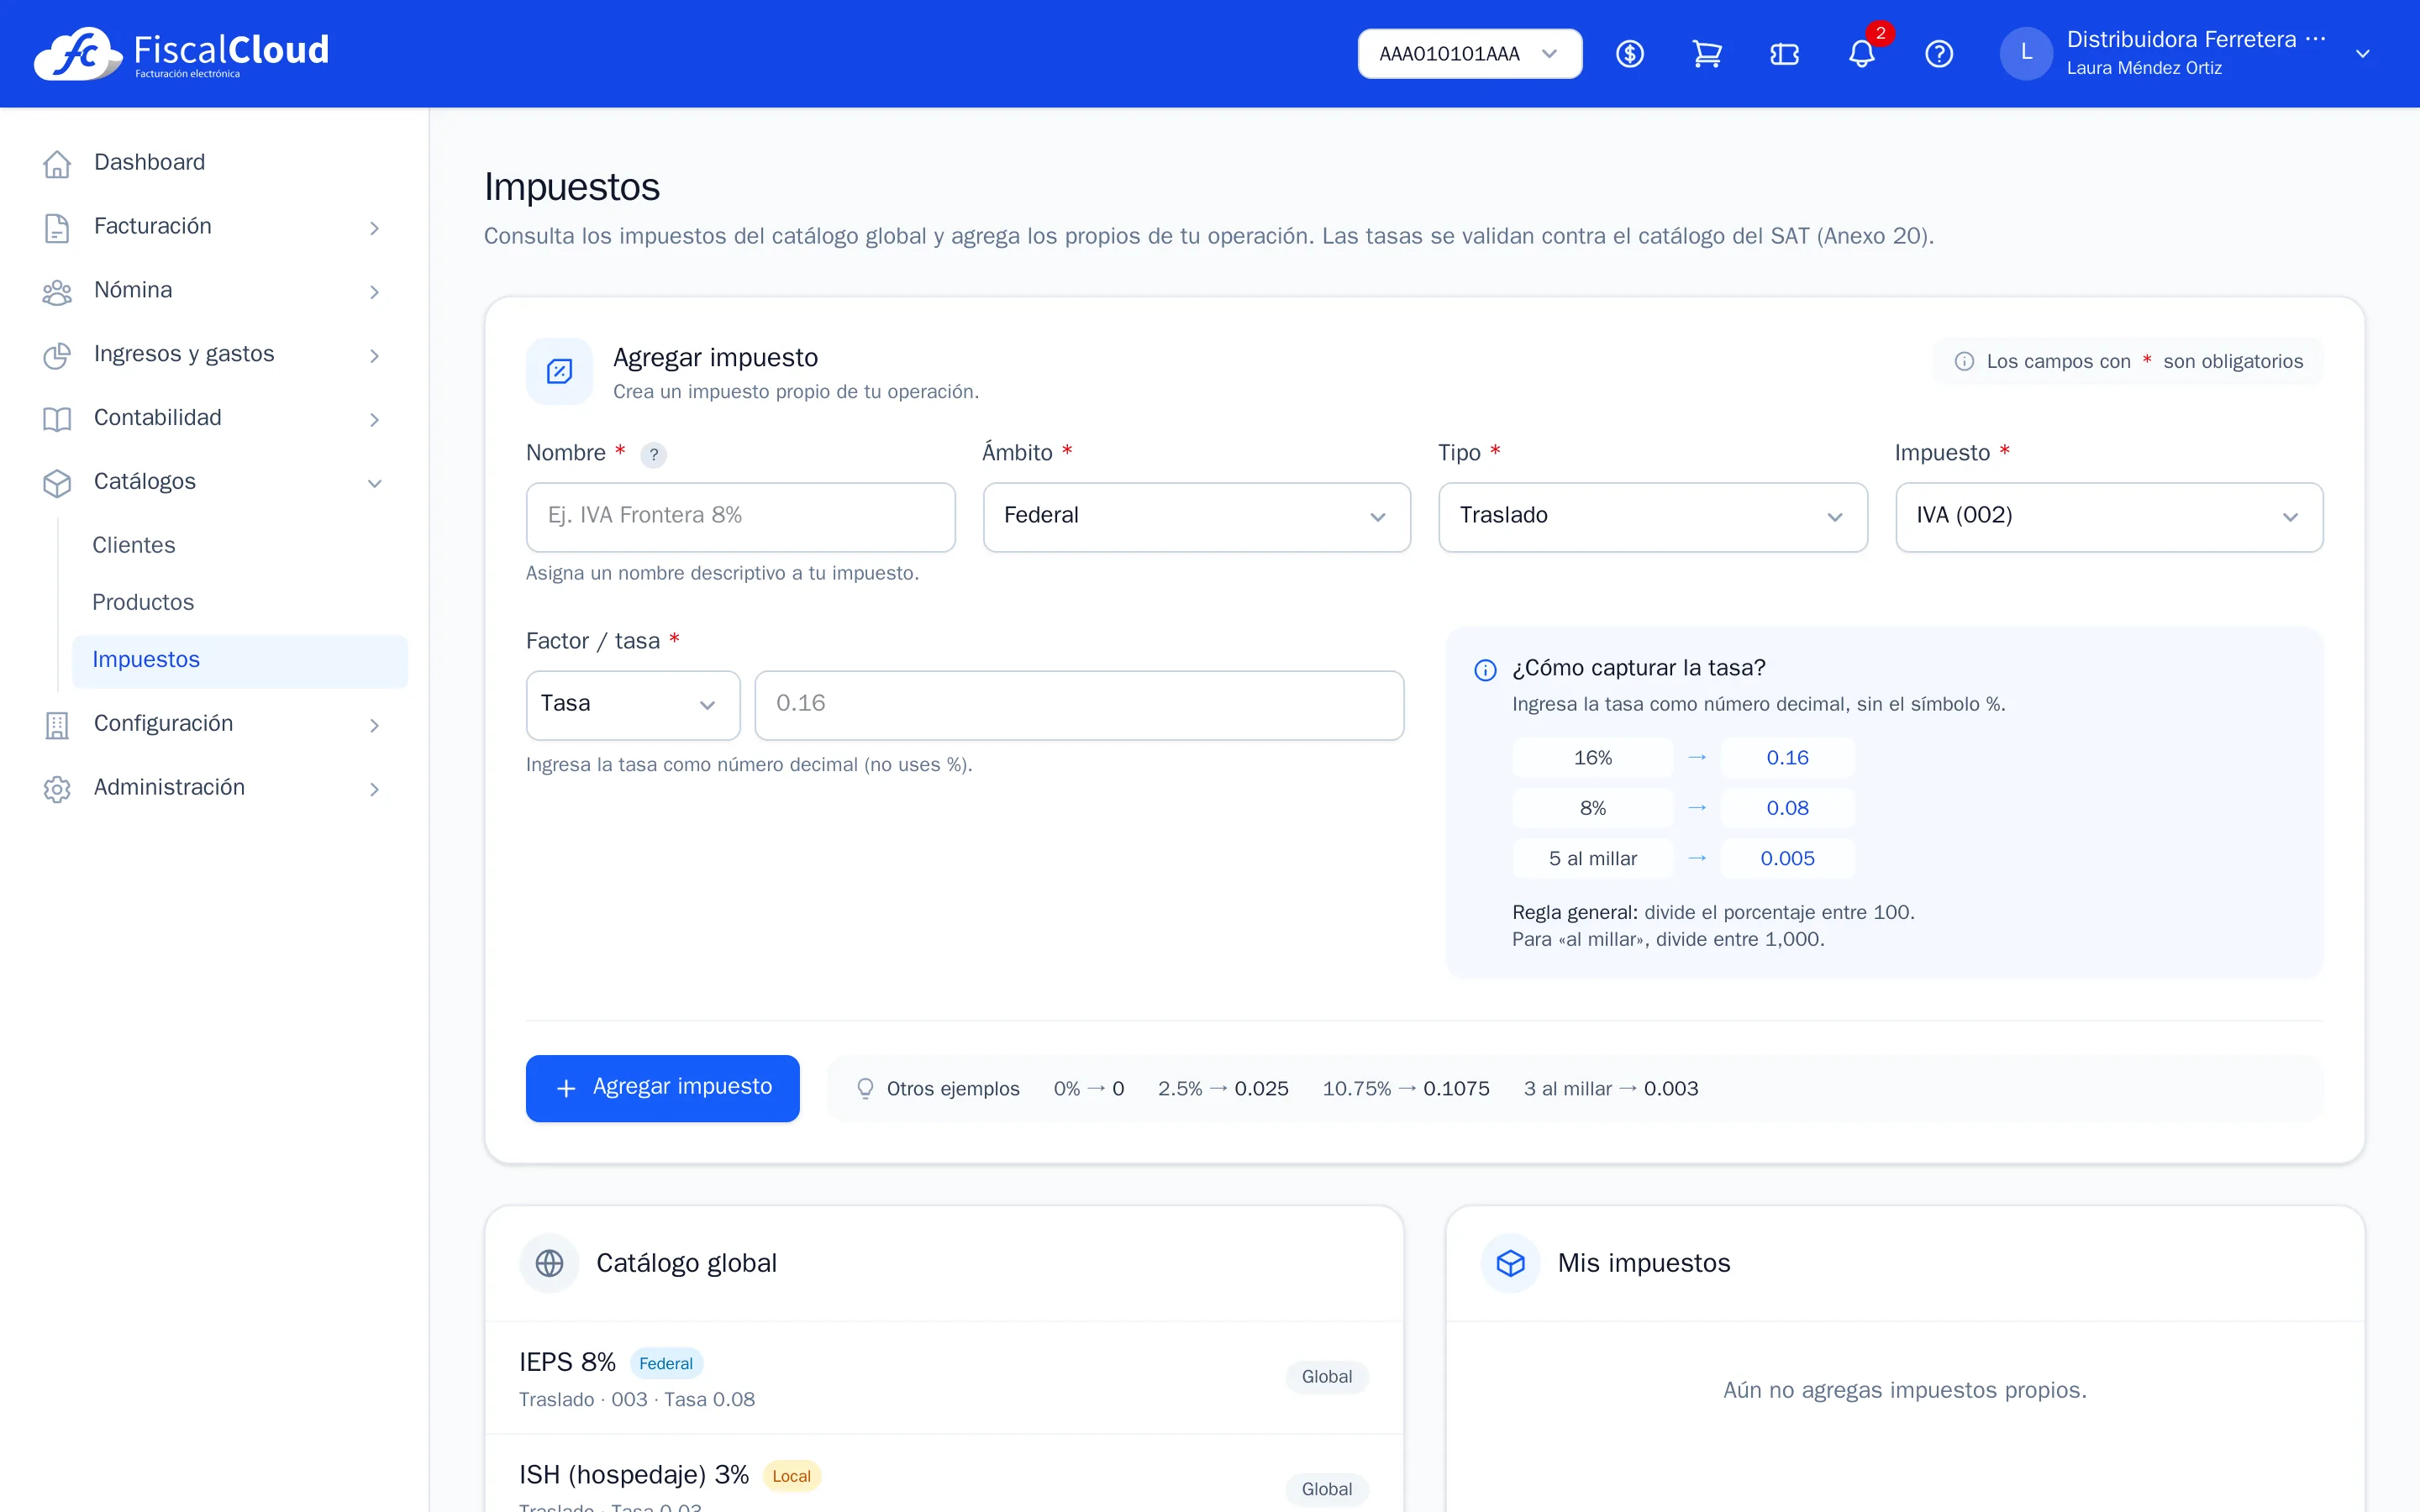Click the 0.005 example value

pos(1787,859)
